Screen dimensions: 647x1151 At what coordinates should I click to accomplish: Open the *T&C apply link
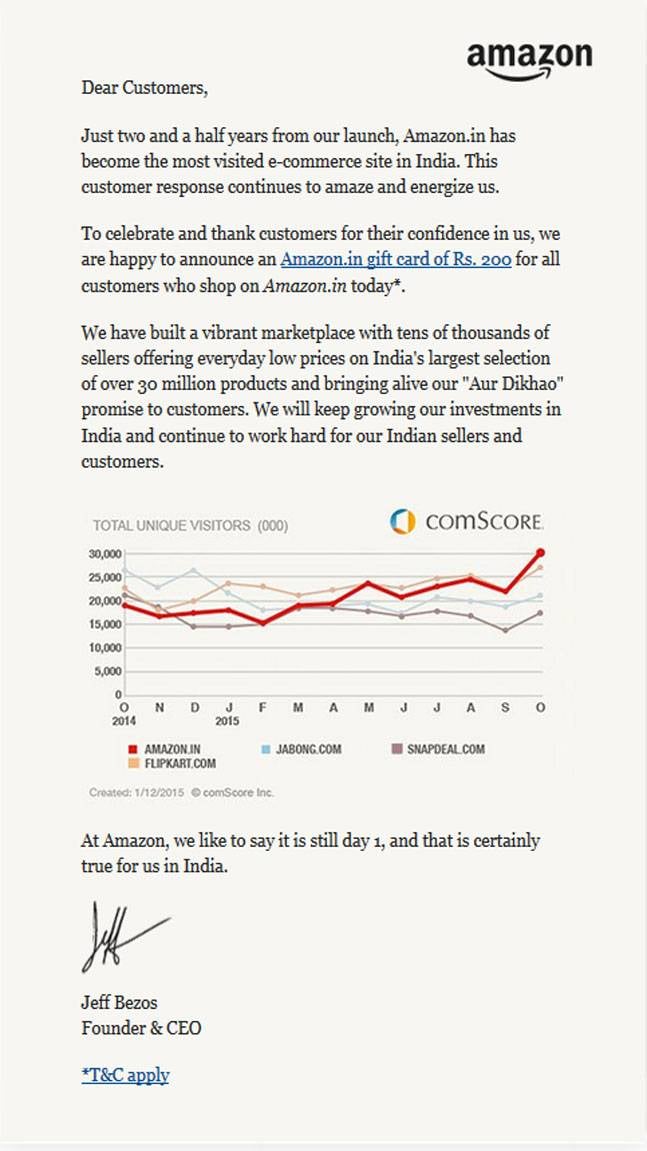(126, 1075)
